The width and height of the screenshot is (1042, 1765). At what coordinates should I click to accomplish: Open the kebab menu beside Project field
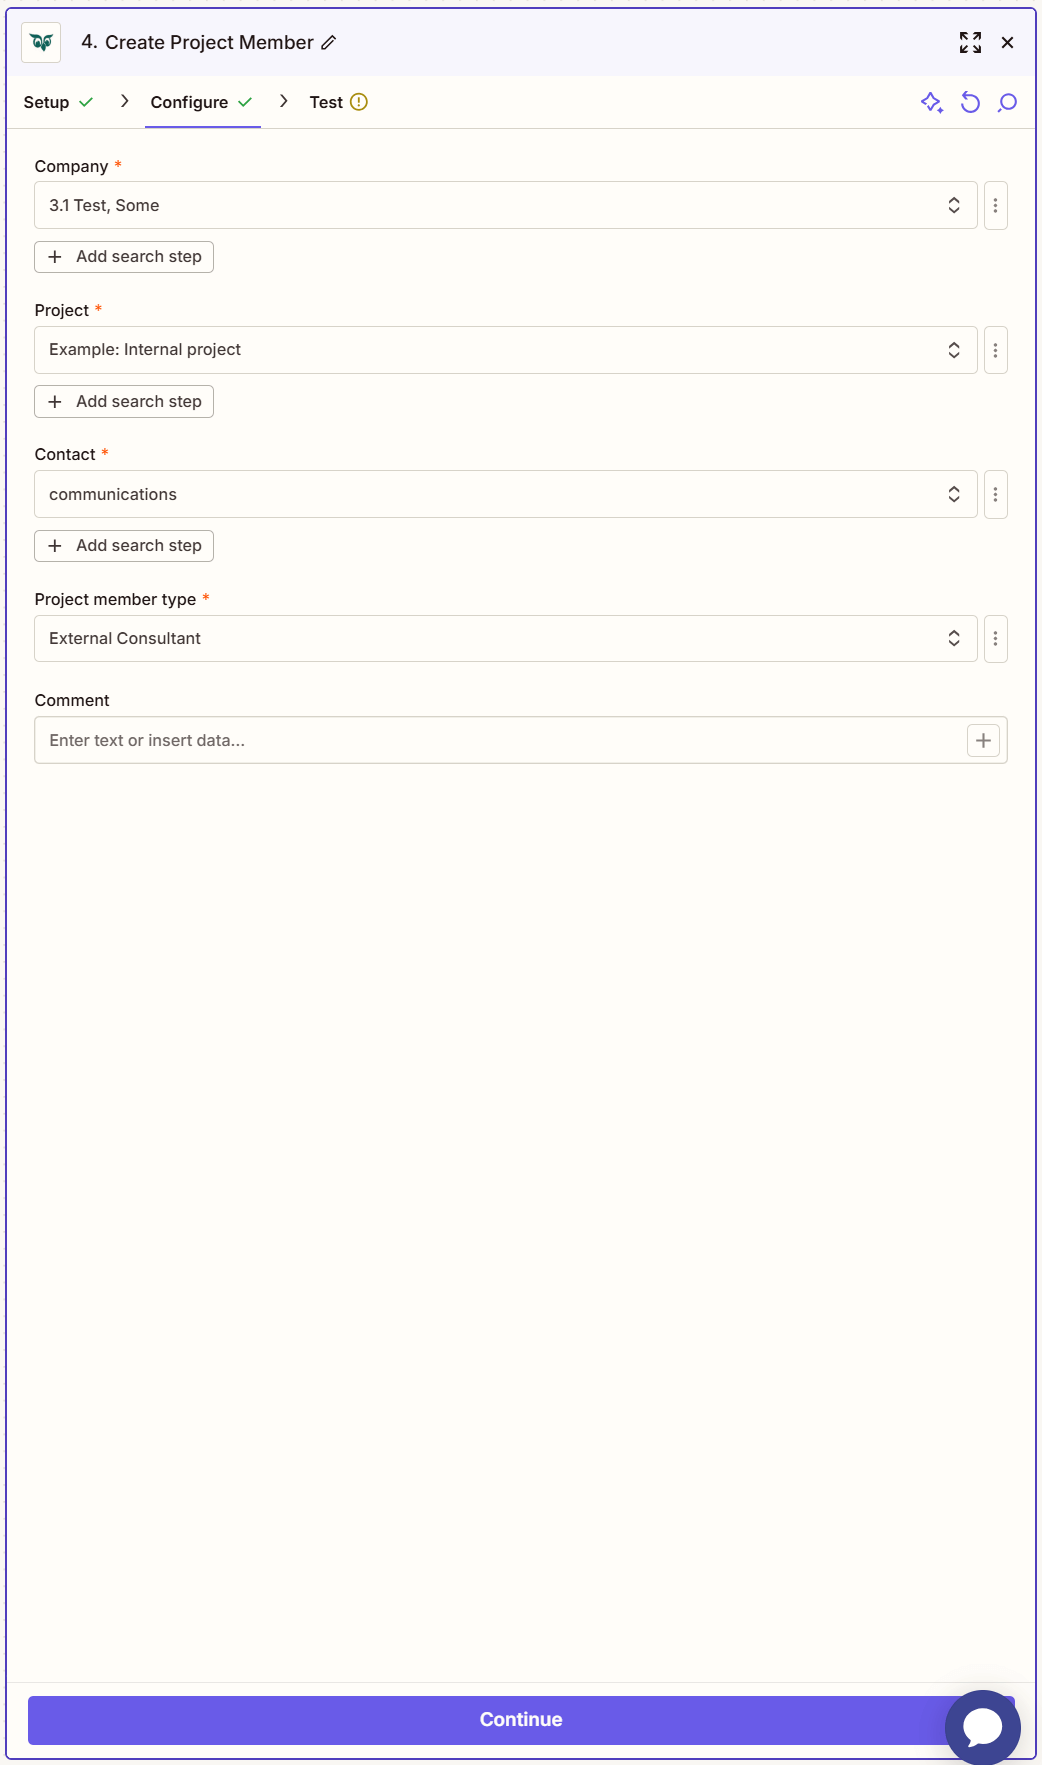(x=995, y=349)
